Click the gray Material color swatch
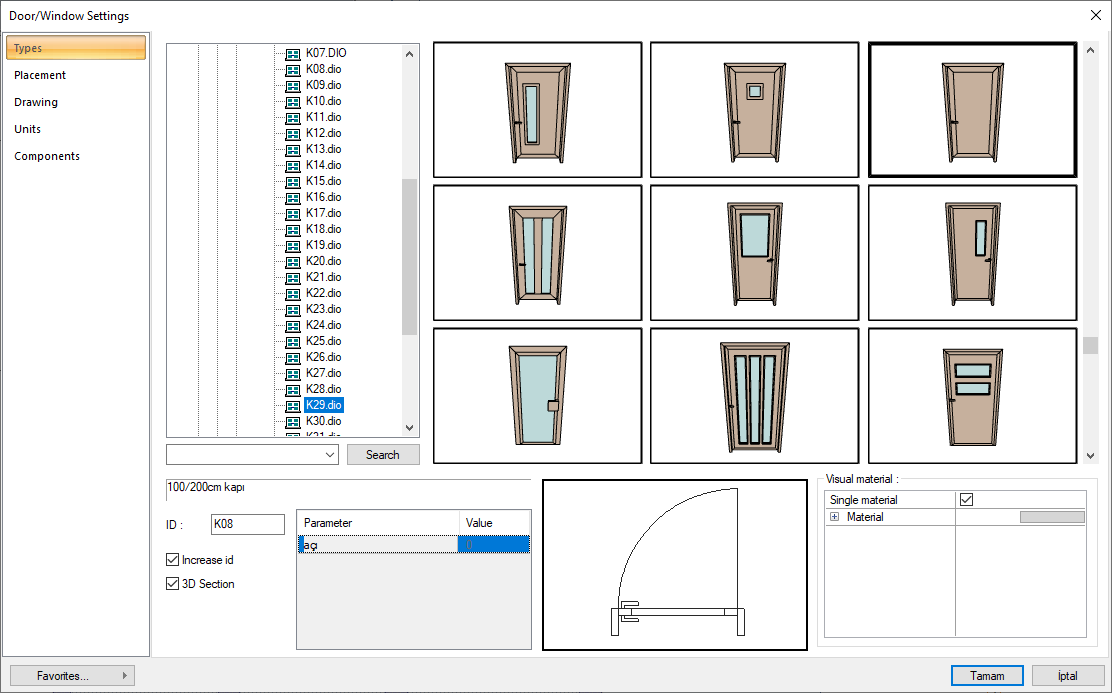Screen dimensions: 1112x693 click(1051, 517)
